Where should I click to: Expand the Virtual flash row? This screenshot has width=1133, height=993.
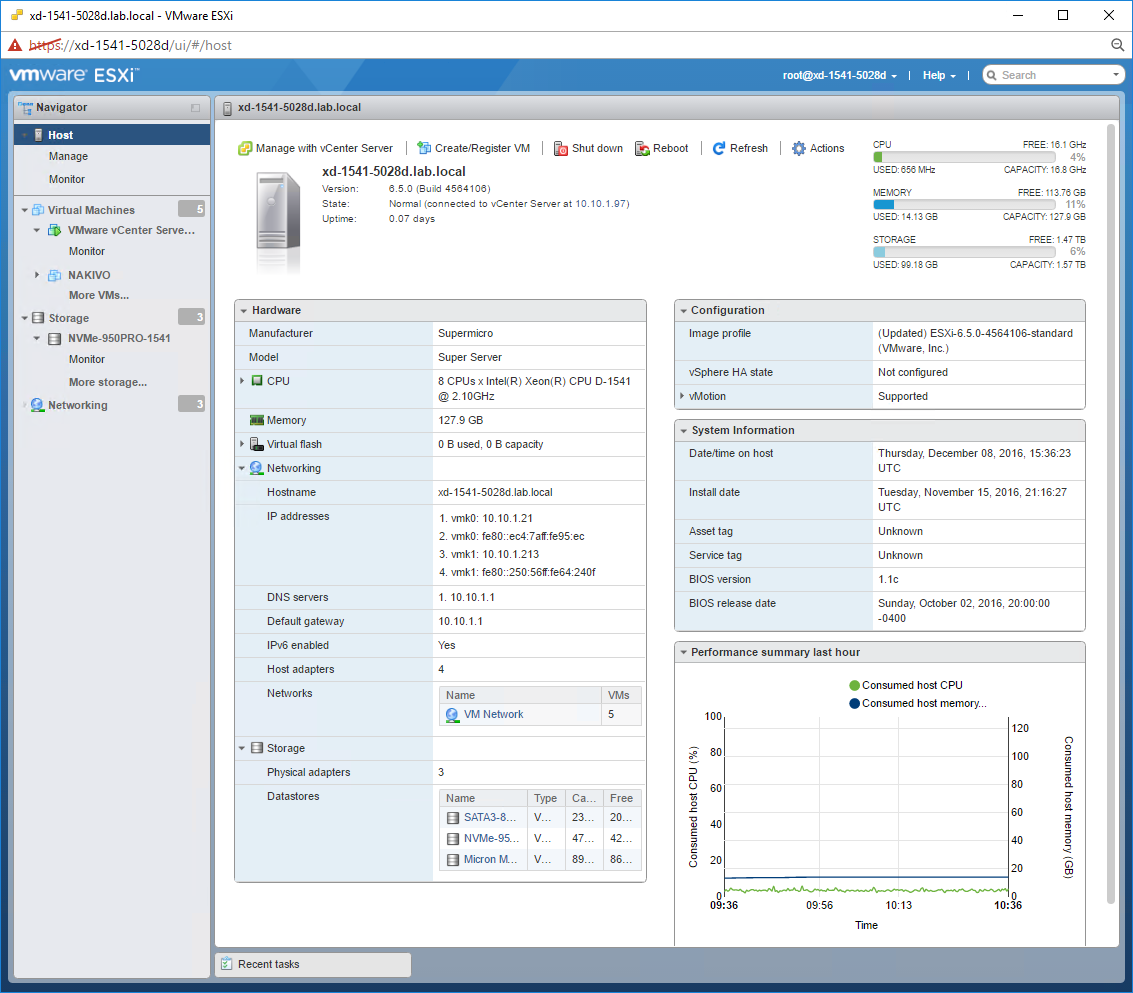click(242, 444)
